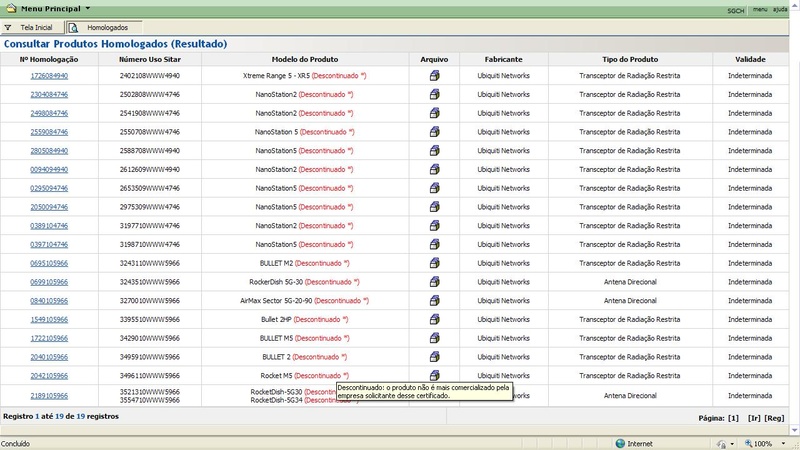Click the Modelo do Produto column header
This screenshot has width=800, height=450.
(305, 59)
